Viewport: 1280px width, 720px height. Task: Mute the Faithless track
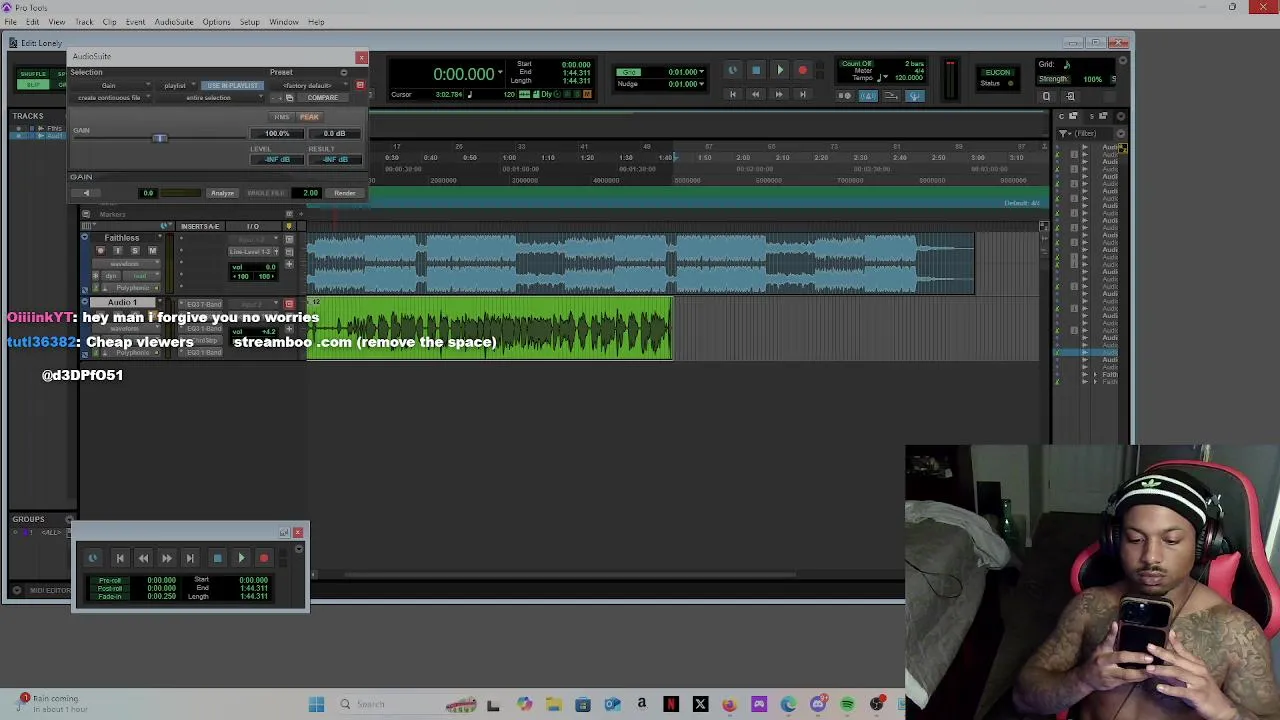pos(152,251)
